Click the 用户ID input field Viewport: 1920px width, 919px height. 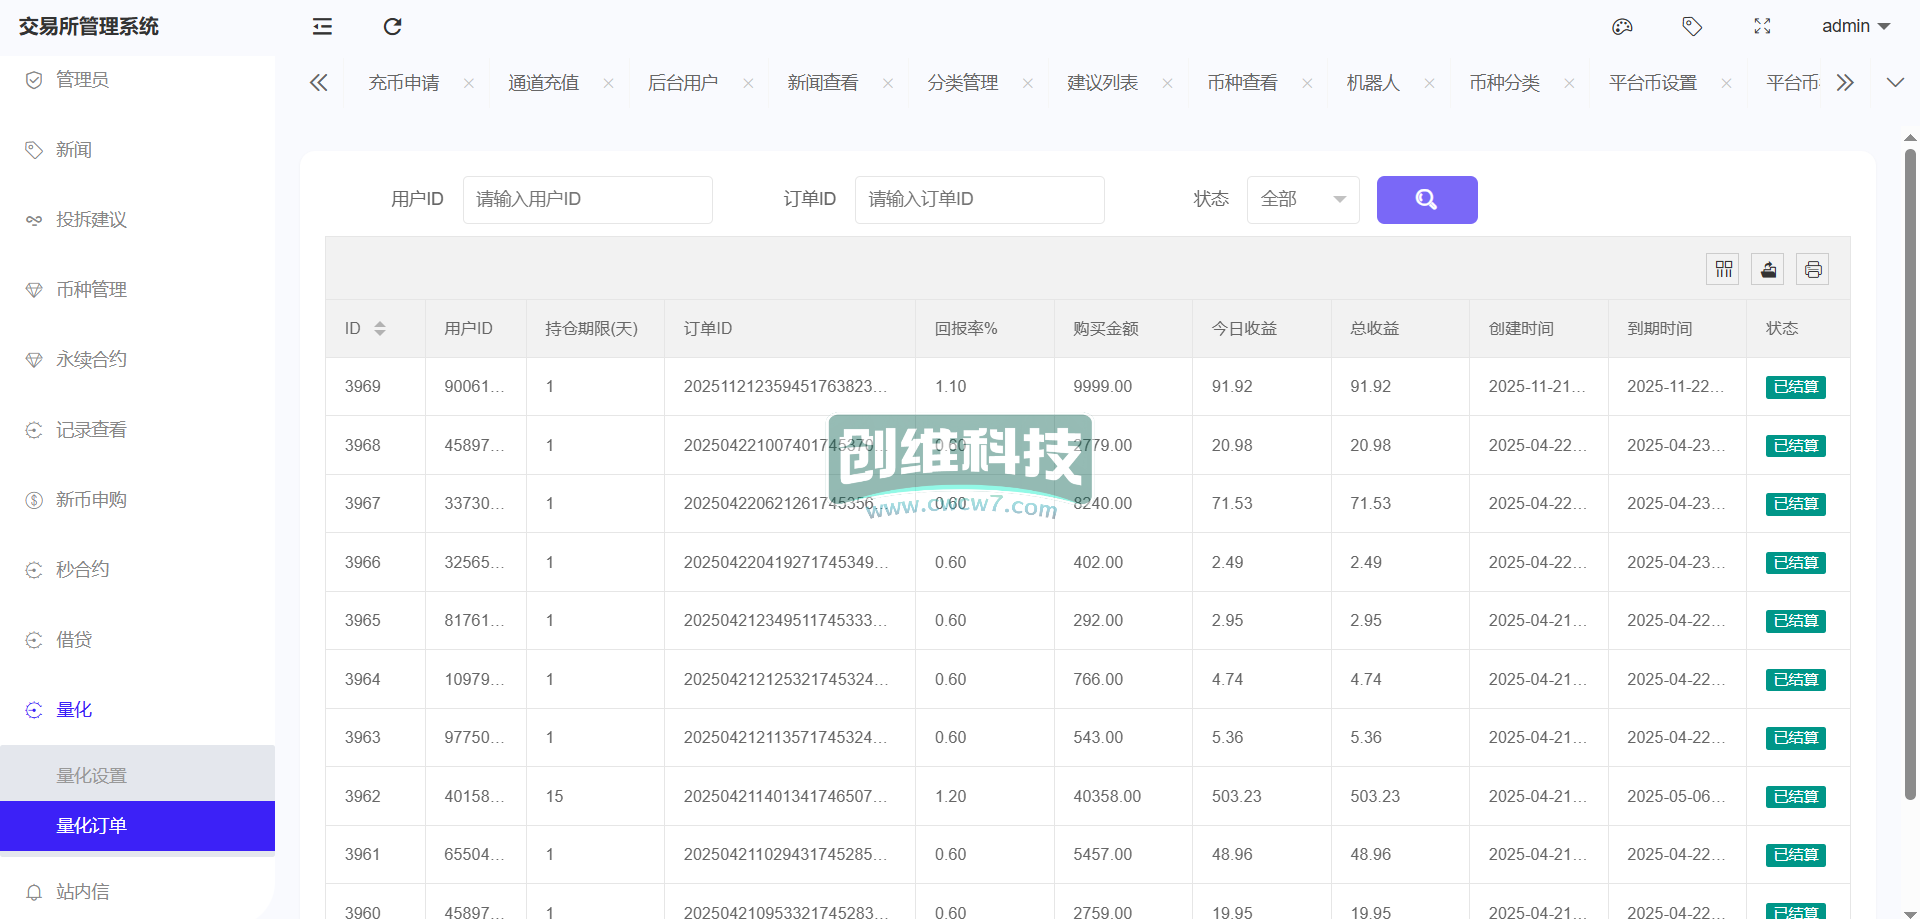[x=587, y=200]
